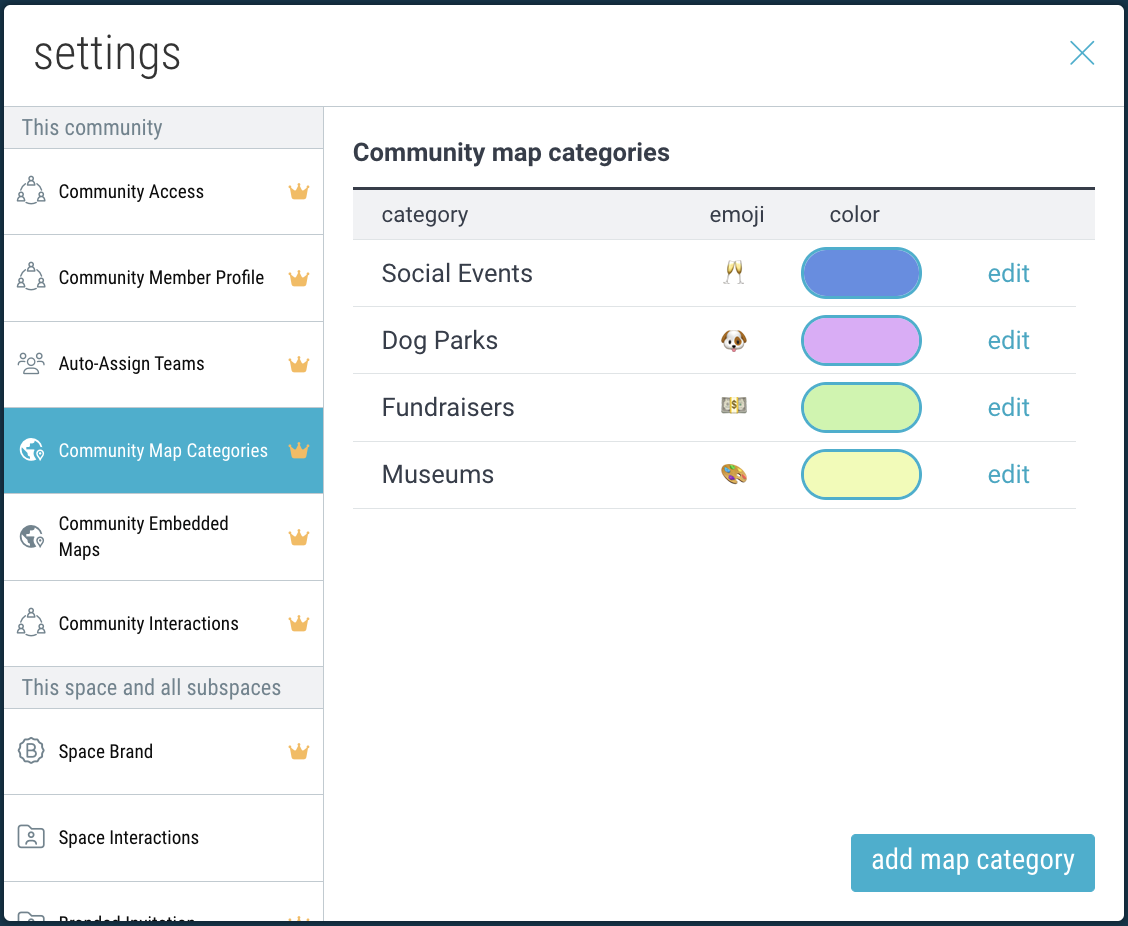Screen dimensions: 1128x926
Task: Click the Auto-Assign Teams people icon
Action: point(32,364)
